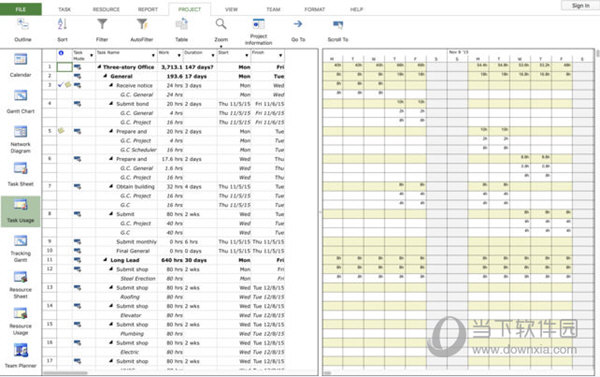Click the Electric resource row
Screen dimensions: 600x377
(x=130, y=352)
